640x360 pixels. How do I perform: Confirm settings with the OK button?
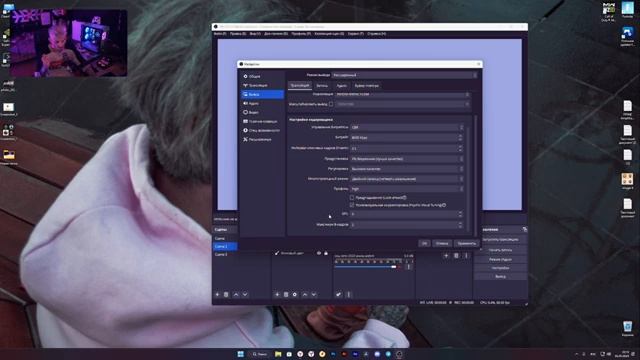point(424,243)
